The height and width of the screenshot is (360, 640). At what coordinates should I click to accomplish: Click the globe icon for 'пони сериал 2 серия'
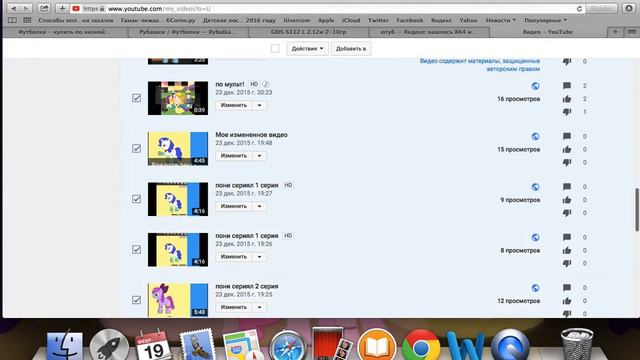tap(536, 288)
